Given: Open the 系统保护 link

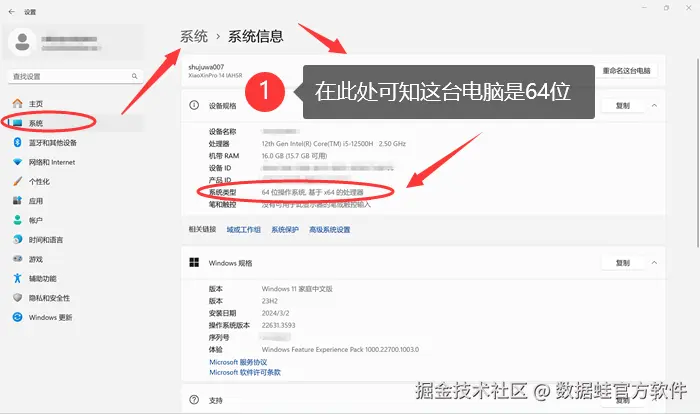Looking at the screenshot, I should (285, 230).
